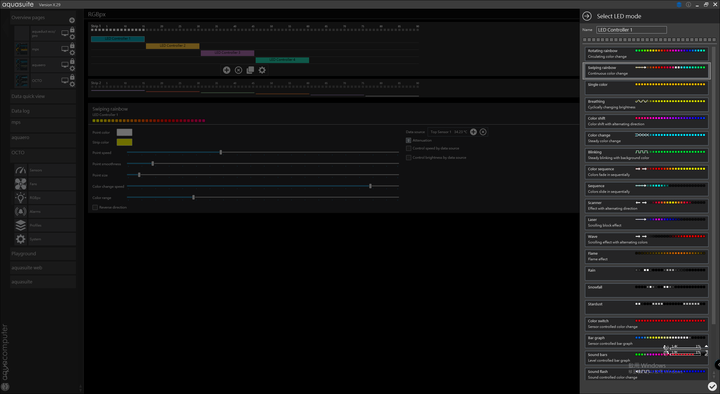The width and height of the screenshot is (720, 394).
Task: Expand the mps device section
Action: [43, 124]
